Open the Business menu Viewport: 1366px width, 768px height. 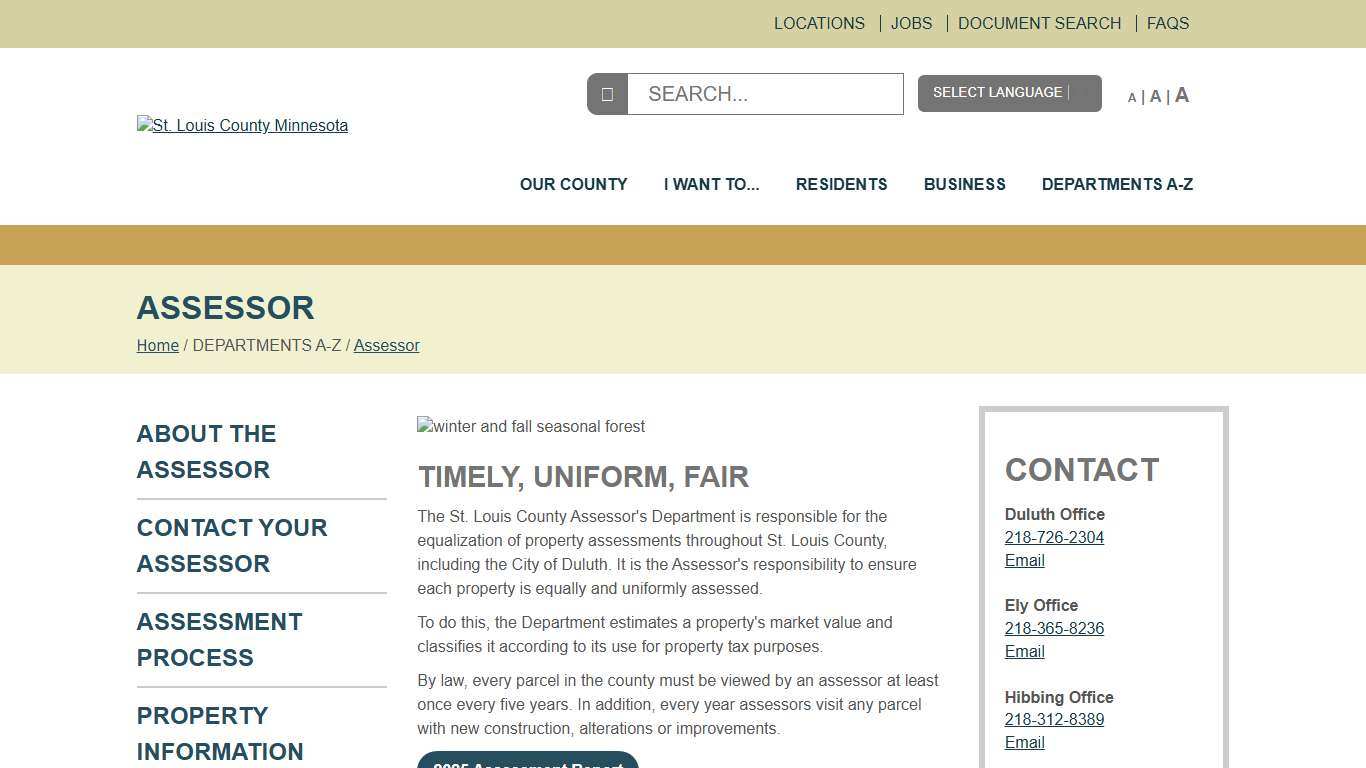(x=964, y=184)
